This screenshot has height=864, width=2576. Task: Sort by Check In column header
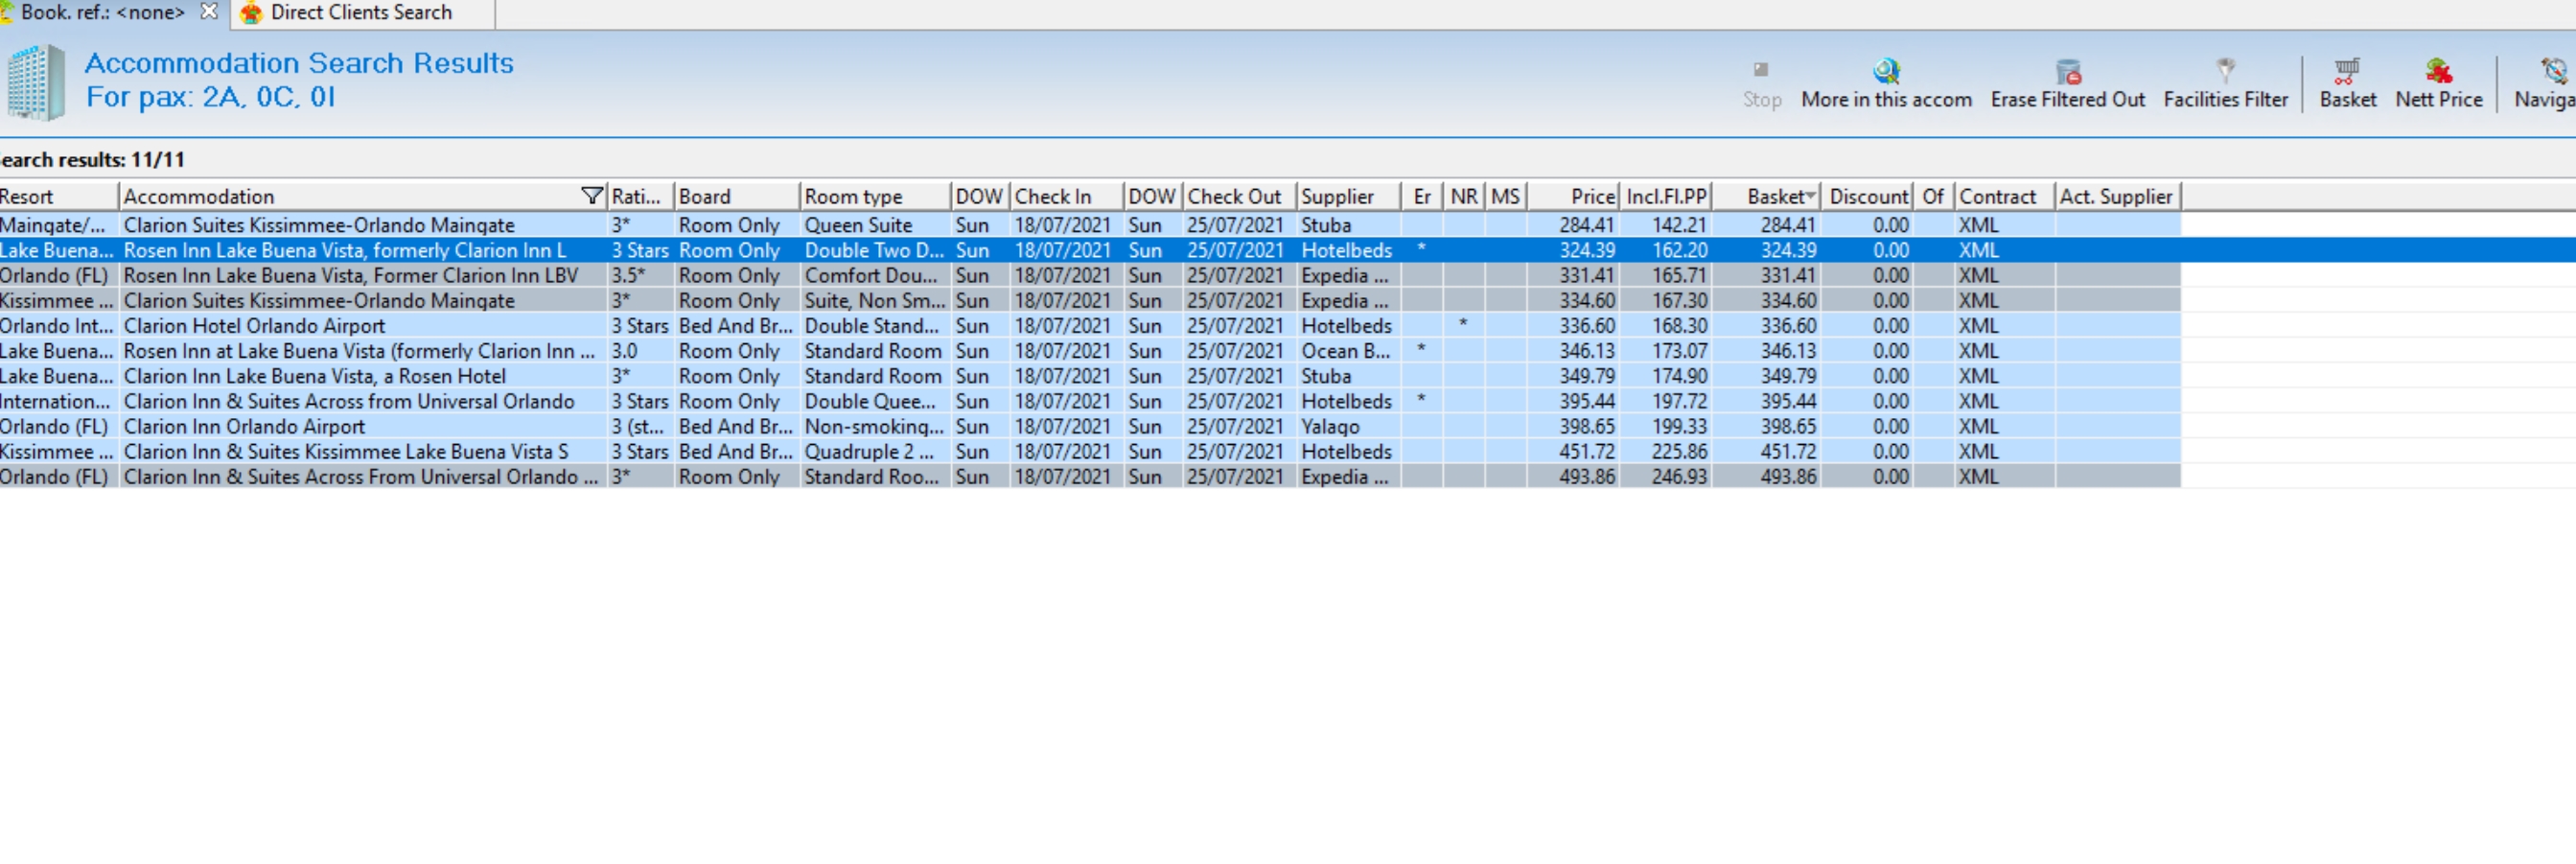[x=1066, y=197]
